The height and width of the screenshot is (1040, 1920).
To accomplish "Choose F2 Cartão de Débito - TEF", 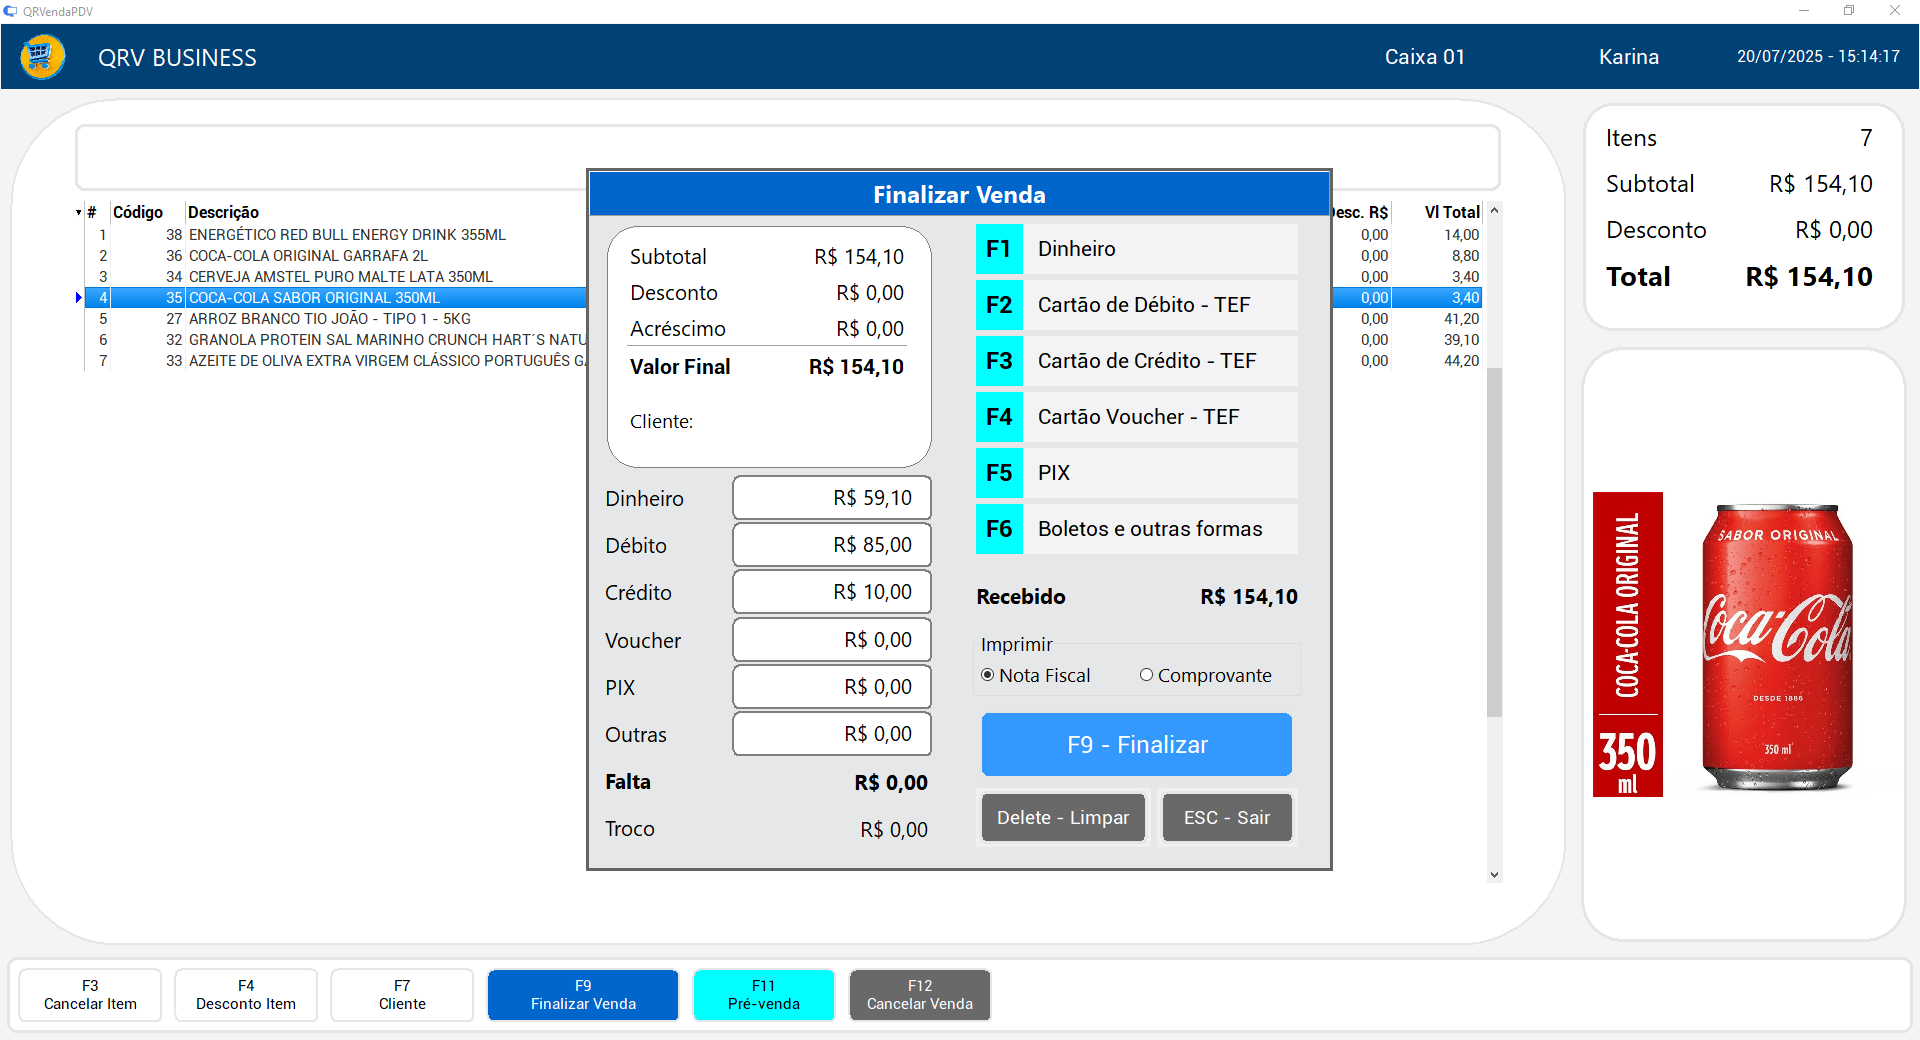I will pyautogui.click(x=1135, y=305).
